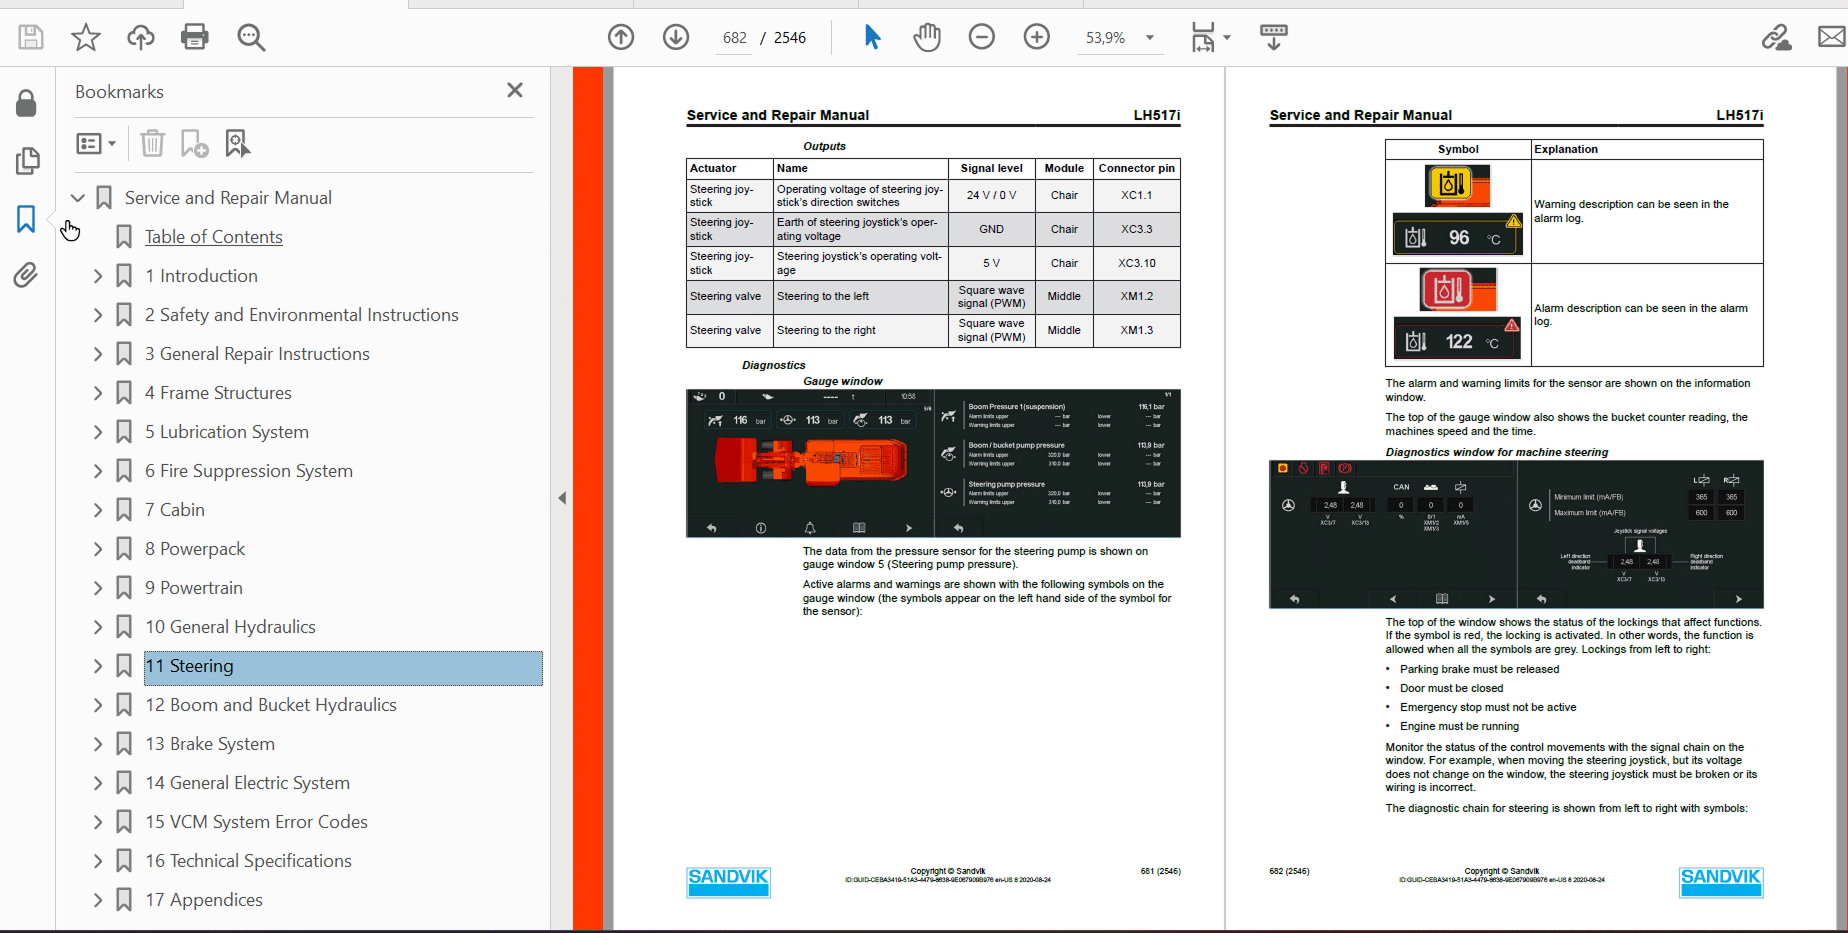Upload the file to cloud storage

click(141, 38)
